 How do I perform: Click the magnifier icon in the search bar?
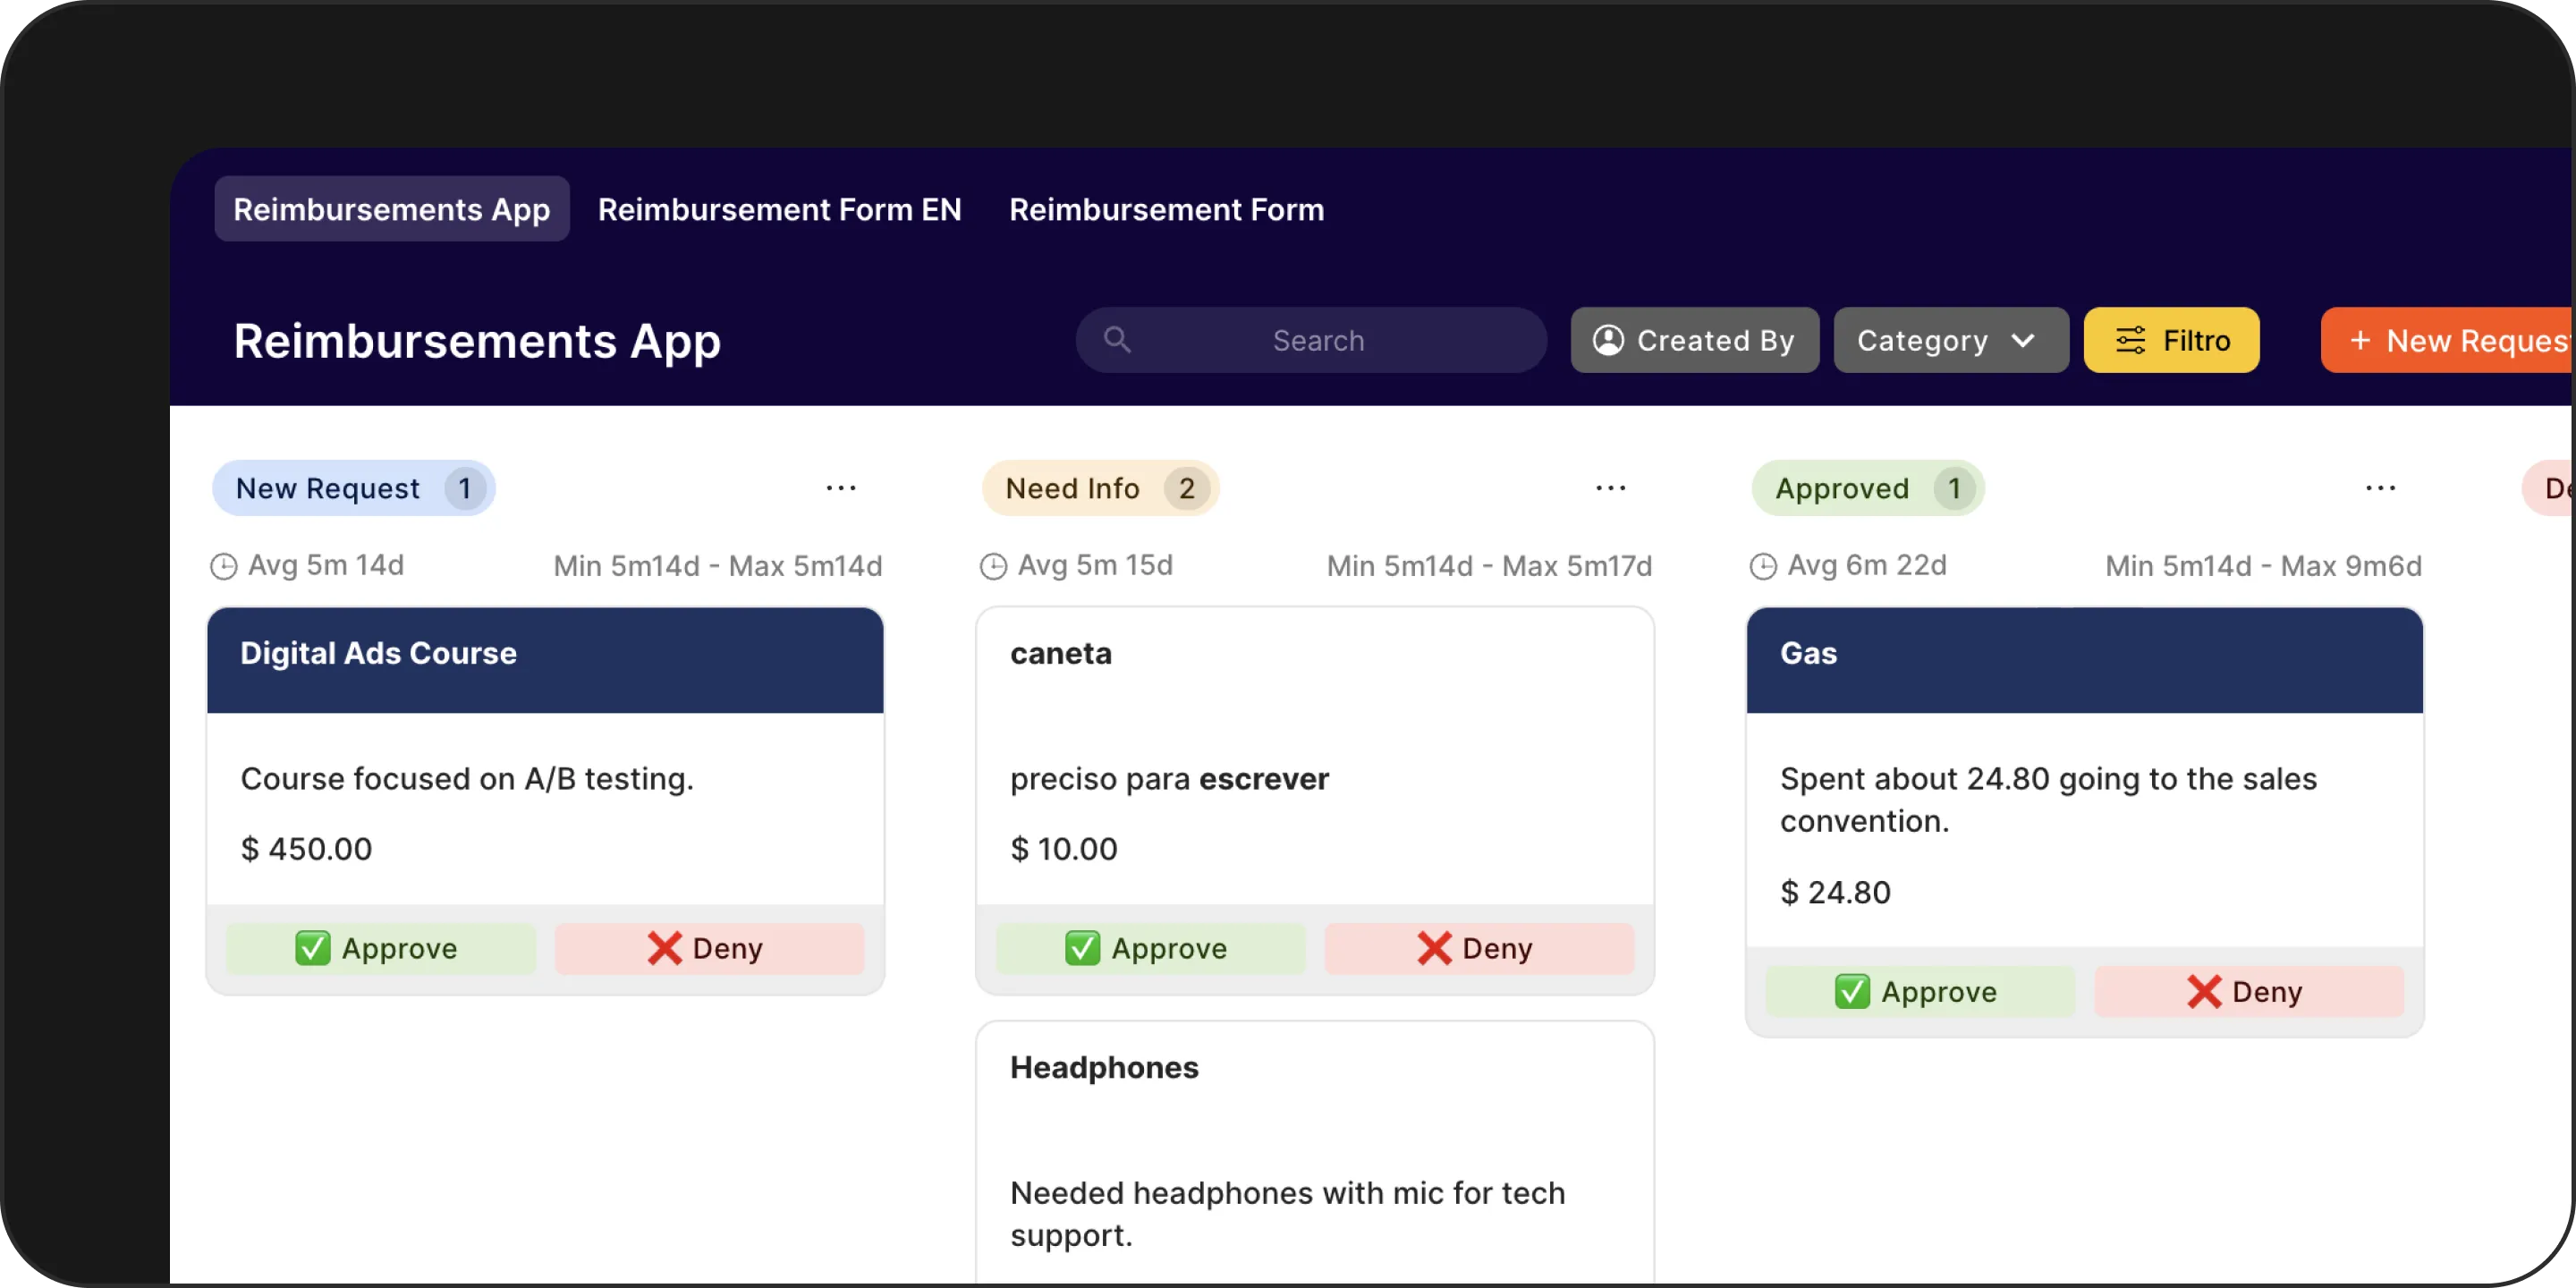(x=1117, y=340)
